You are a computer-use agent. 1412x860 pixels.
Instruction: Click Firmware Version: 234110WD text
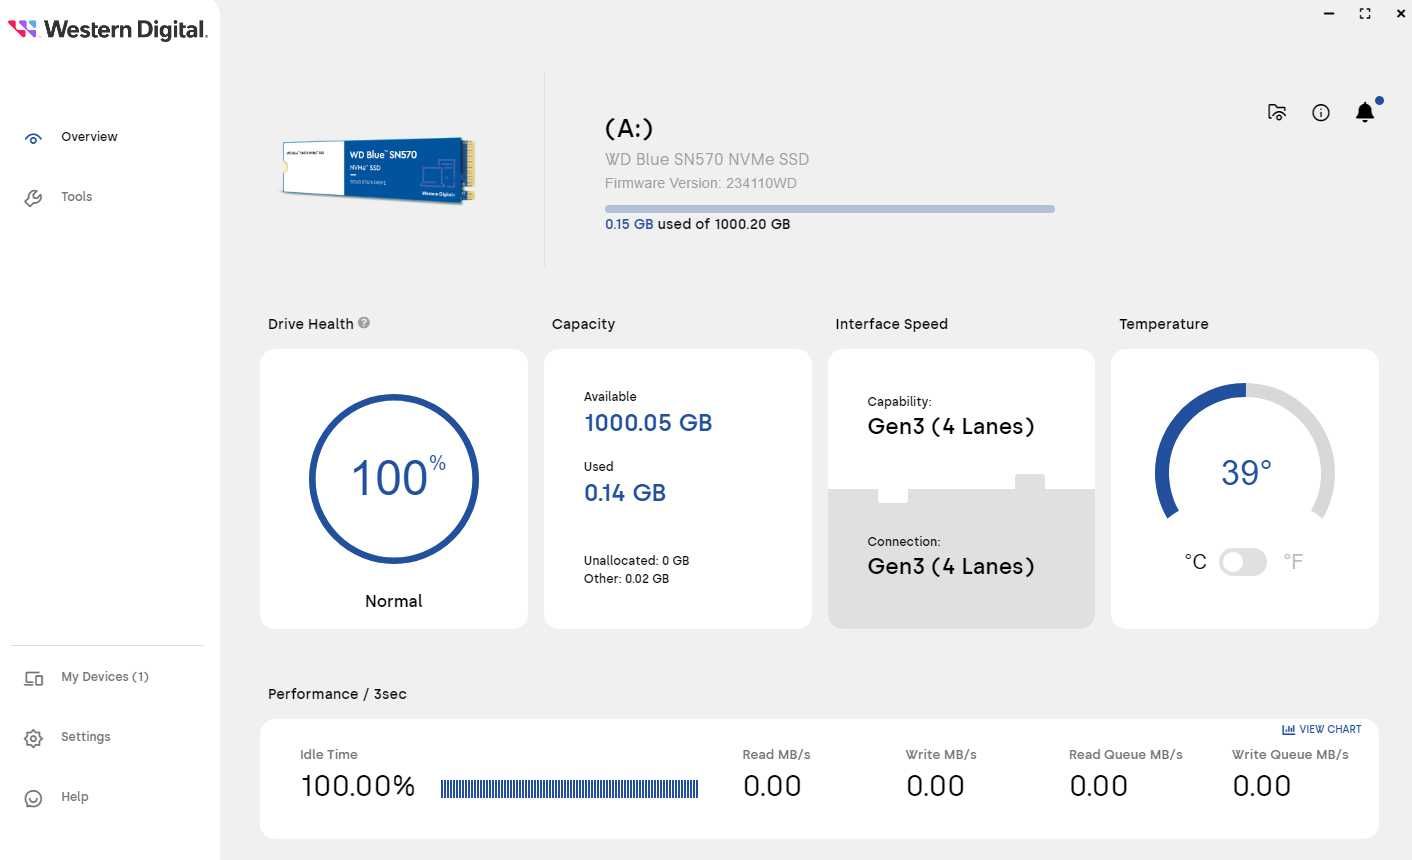coord(701,183)
